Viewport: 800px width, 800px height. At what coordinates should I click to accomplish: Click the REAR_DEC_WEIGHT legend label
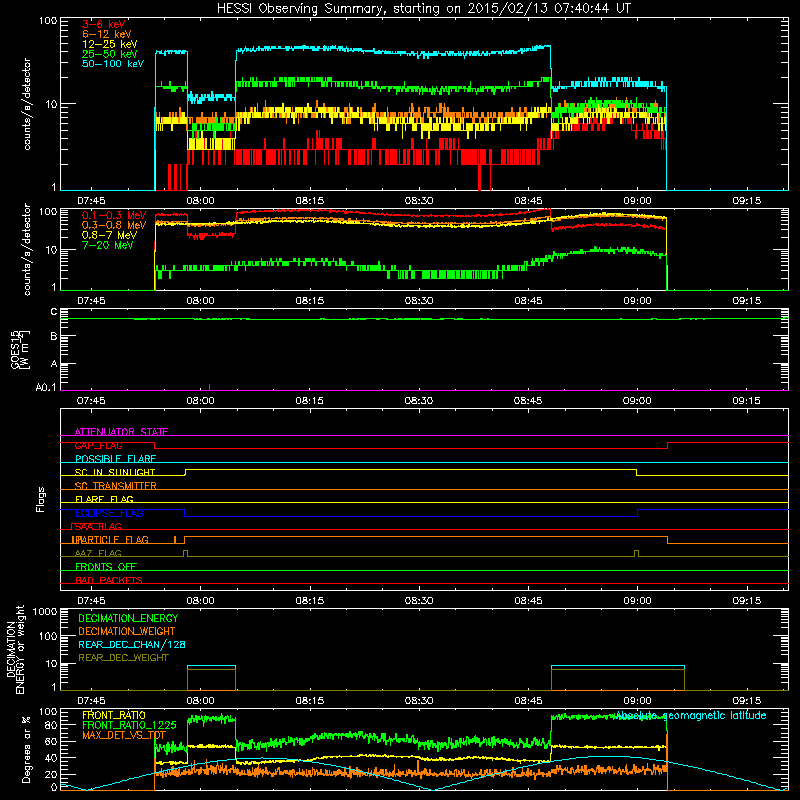pos(123,658)
